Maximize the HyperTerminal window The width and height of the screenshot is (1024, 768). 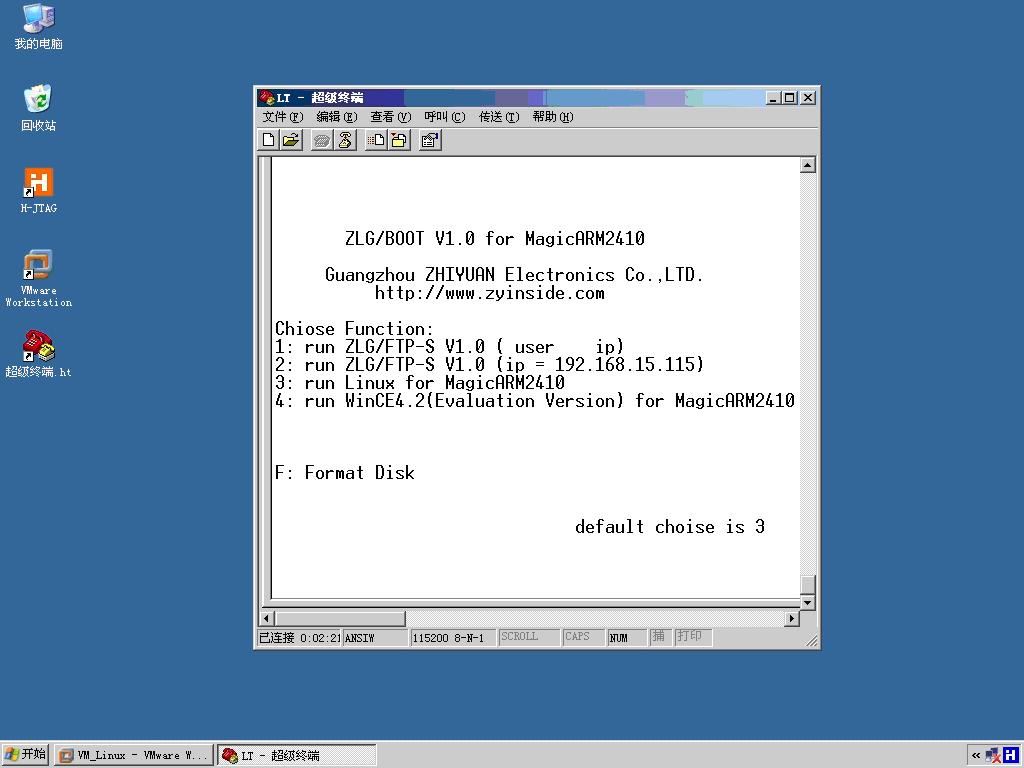[x=790, y=98]
